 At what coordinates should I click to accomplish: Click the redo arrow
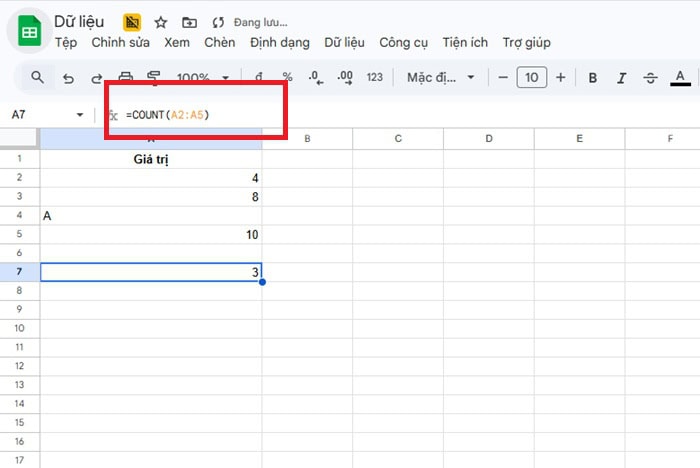tap(97, 78)
